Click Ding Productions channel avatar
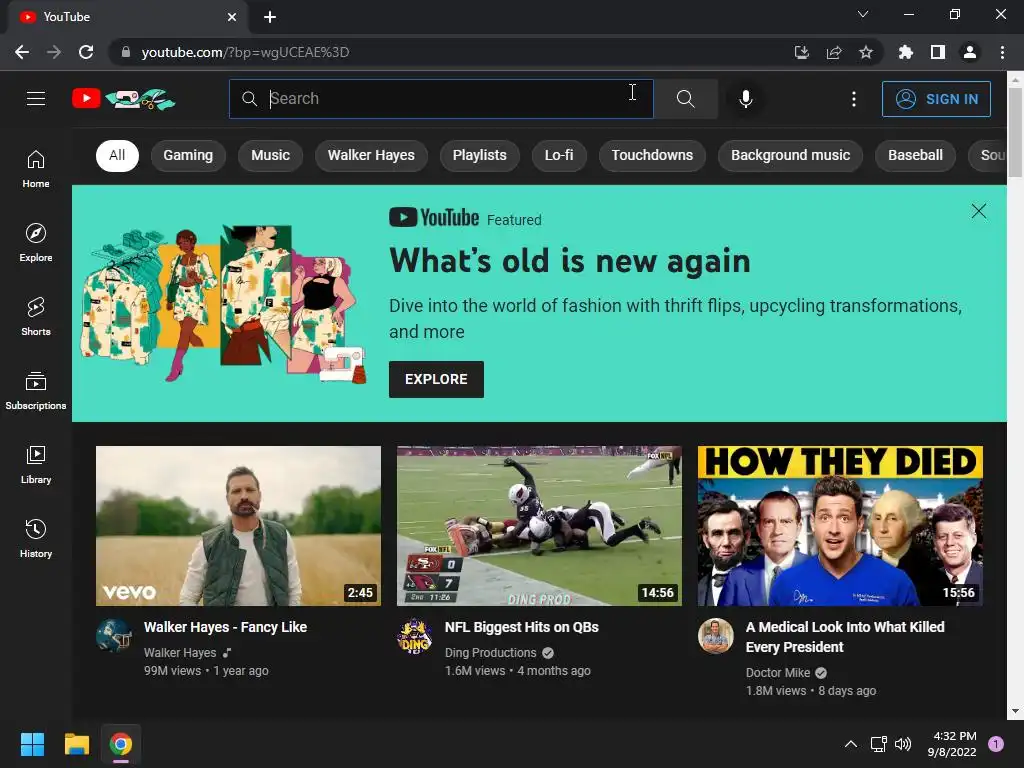 (x=415, y=635)
